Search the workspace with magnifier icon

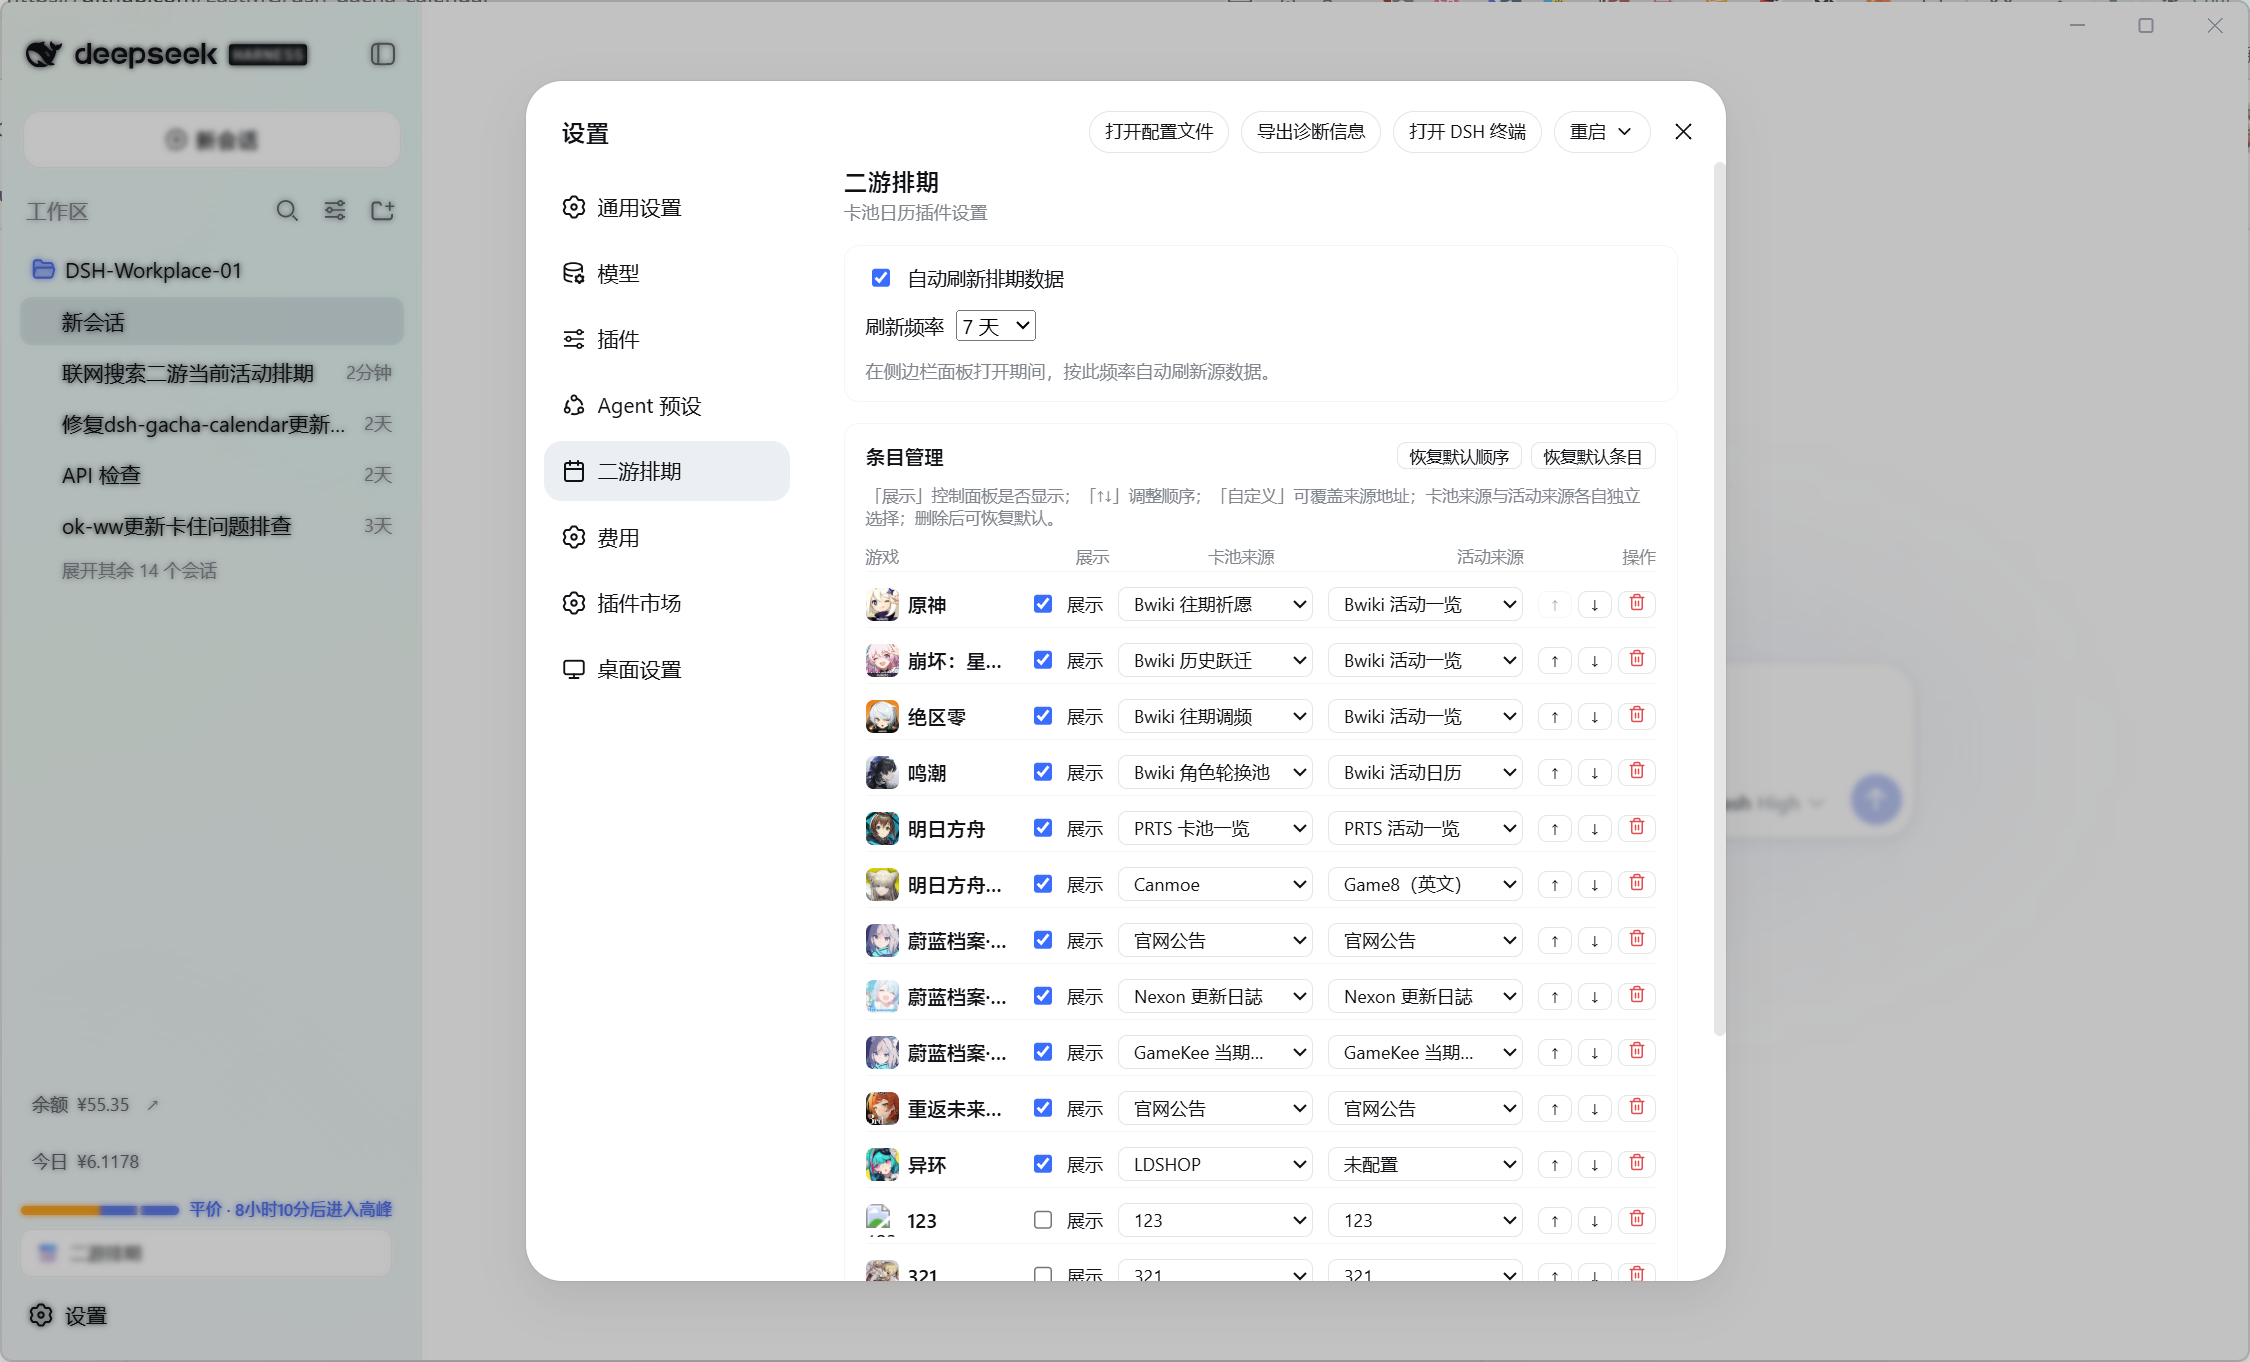(x=287, y=210)
